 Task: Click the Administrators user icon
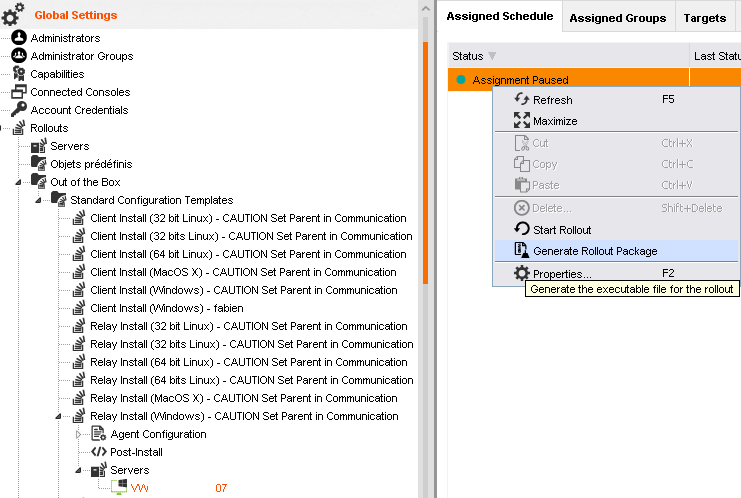pos(19,37)
